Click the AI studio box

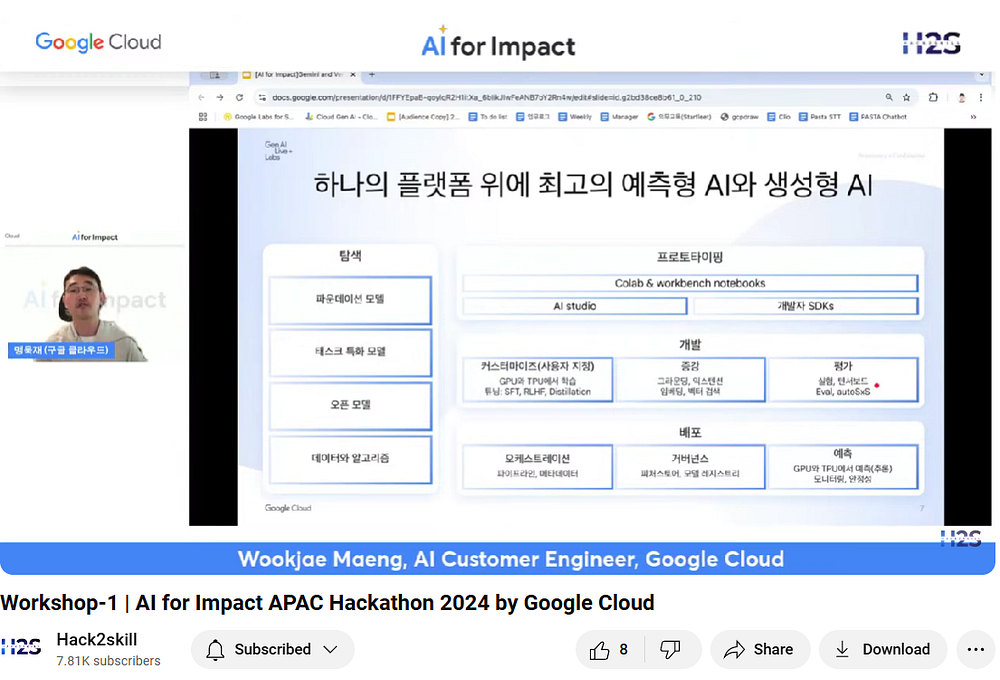click(575, 306)
